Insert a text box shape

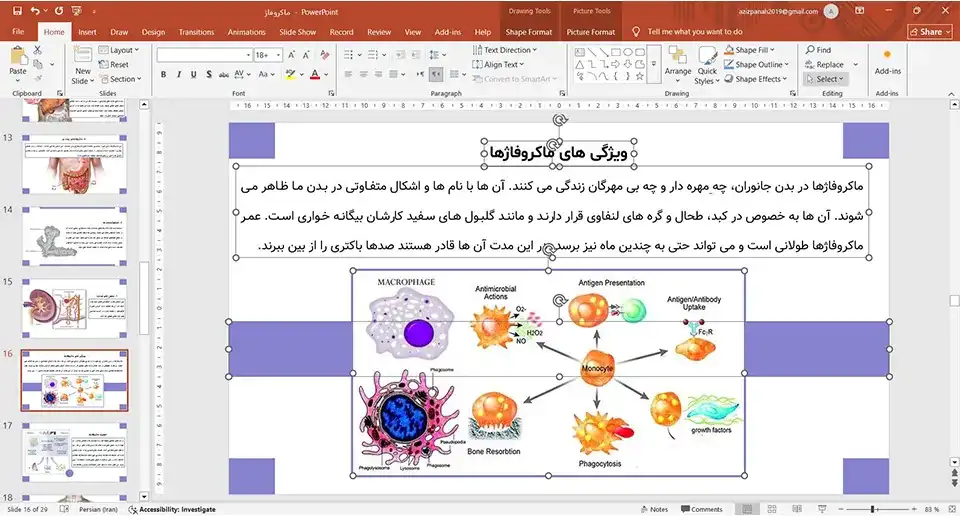click(580, 52)
